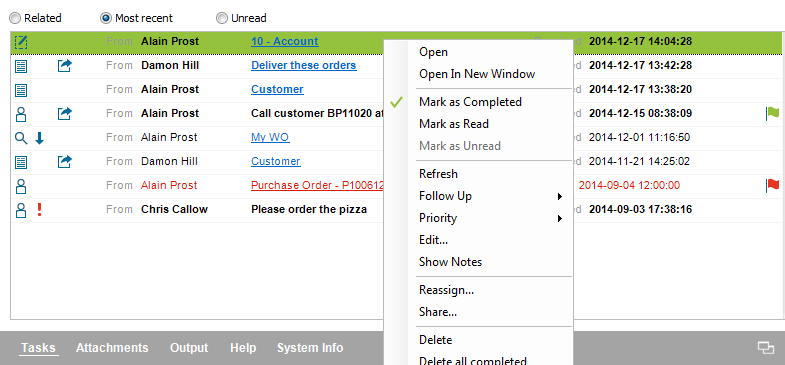Click the share icon on the Deliver these orders row
The height and width of the screenshot is (365, 785).
click(x=65, y=66)
